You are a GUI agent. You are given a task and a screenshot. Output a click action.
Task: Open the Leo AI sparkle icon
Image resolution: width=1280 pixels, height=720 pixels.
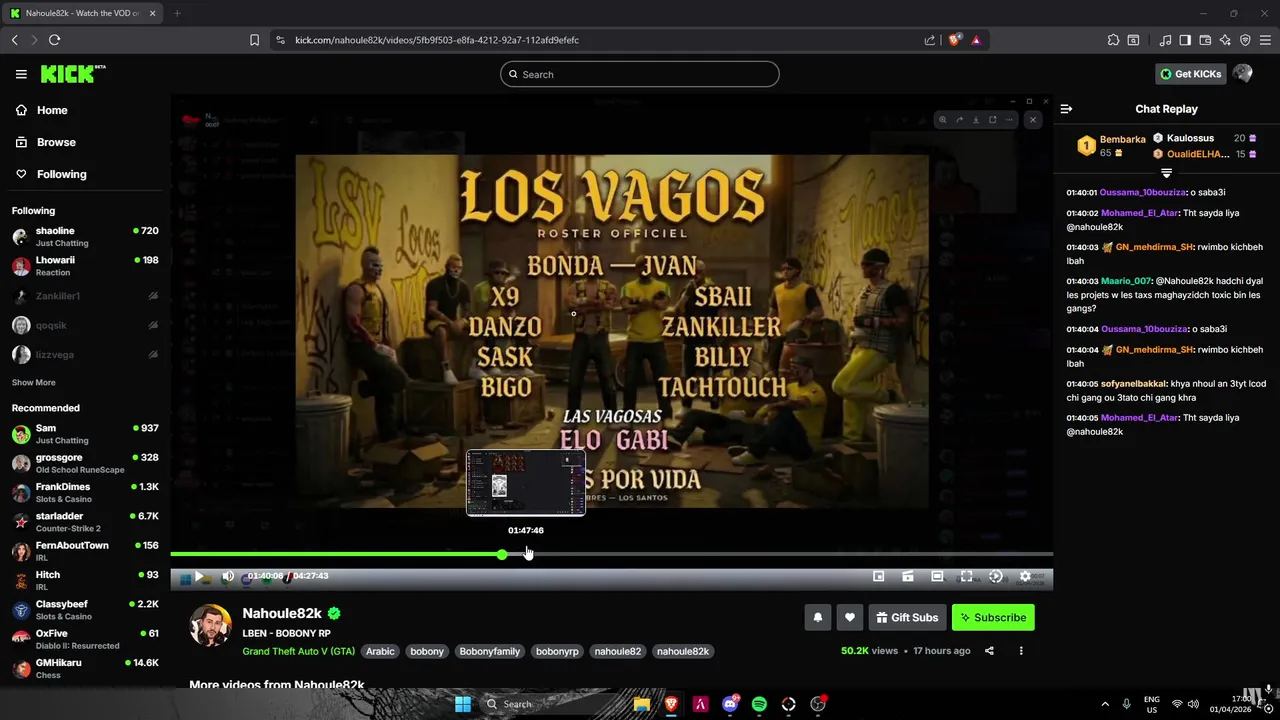[x=1225, y=40]
